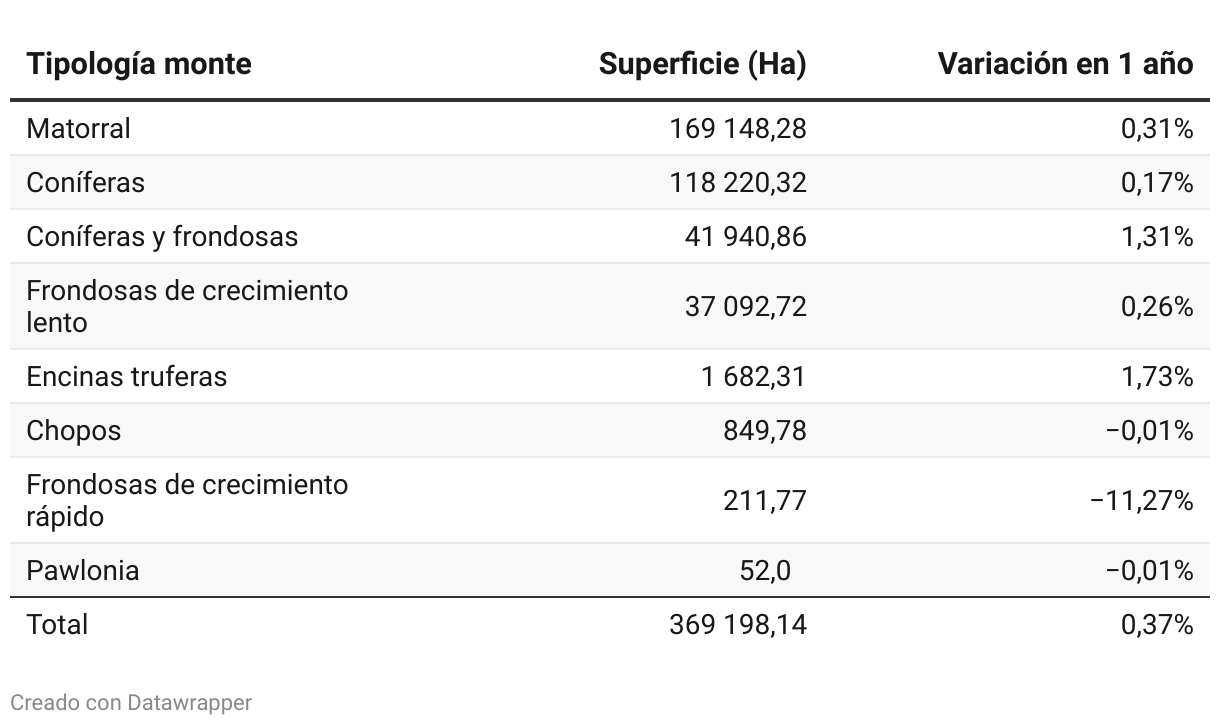Click the −11,27% variation value
This screenshot has width=1220, height=726.
[x=1141, y=500]
